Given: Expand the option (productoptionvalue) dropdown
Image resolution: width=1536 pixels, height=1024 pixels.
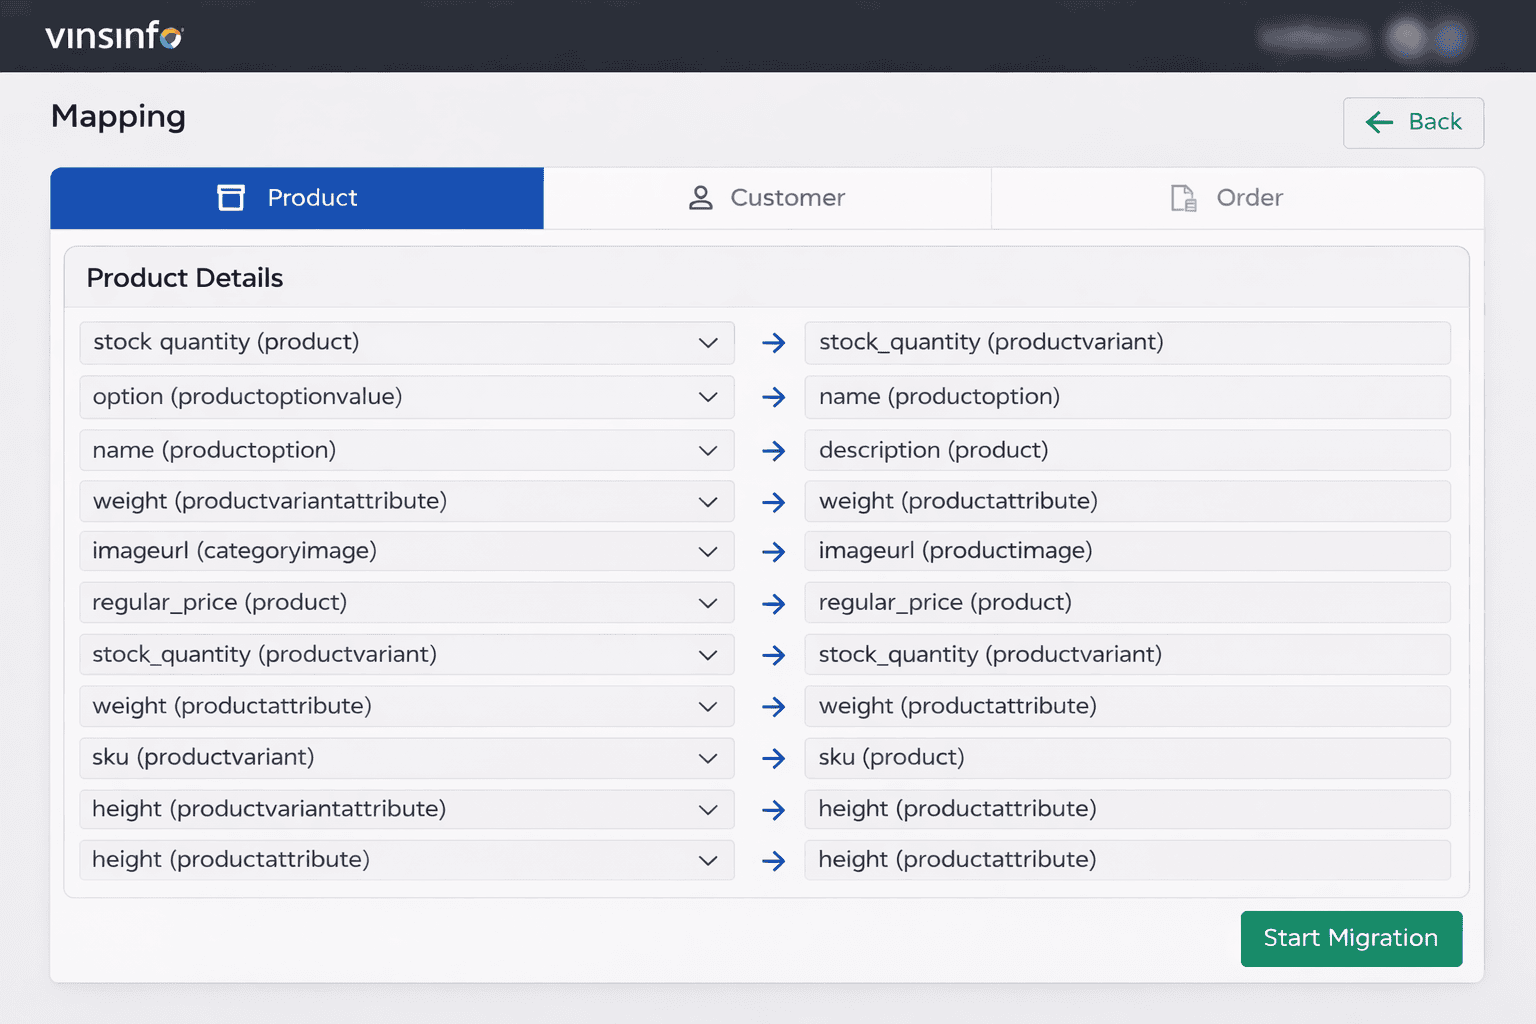Looking at the screenshot, I should coord(406,397).
